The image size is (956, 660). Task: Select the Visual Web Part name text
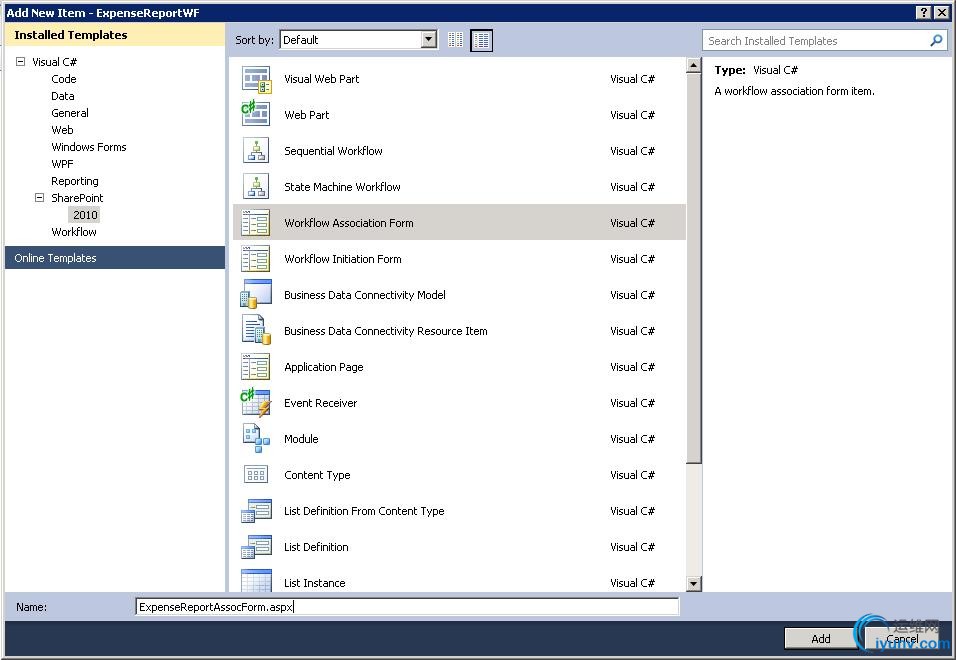point(321,79)
